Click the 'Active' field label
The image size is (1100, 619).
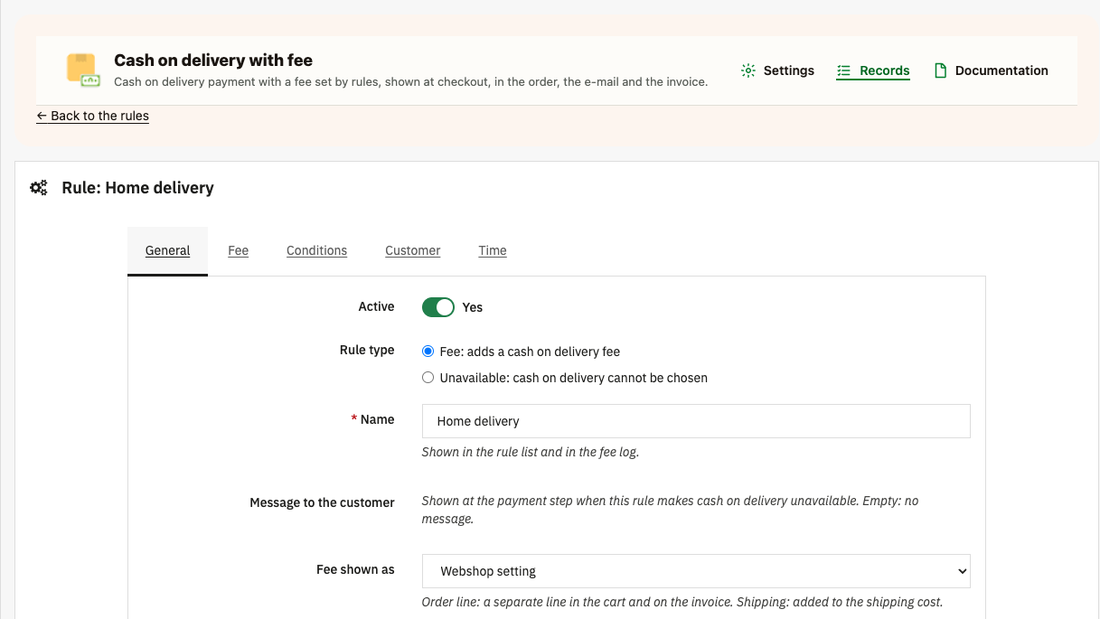tap(376, 307)
